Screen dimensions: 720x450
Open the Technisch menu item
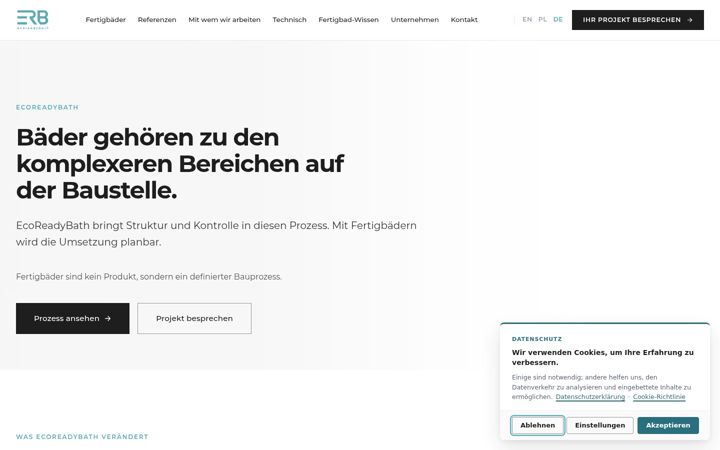(x=289, y=20)
